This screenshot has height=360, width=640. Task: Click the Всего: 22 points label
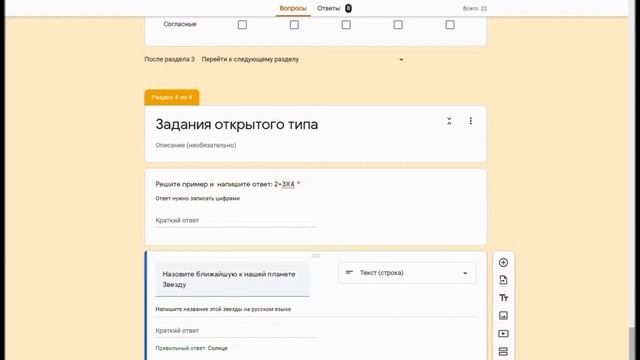(x=475, y=9)
